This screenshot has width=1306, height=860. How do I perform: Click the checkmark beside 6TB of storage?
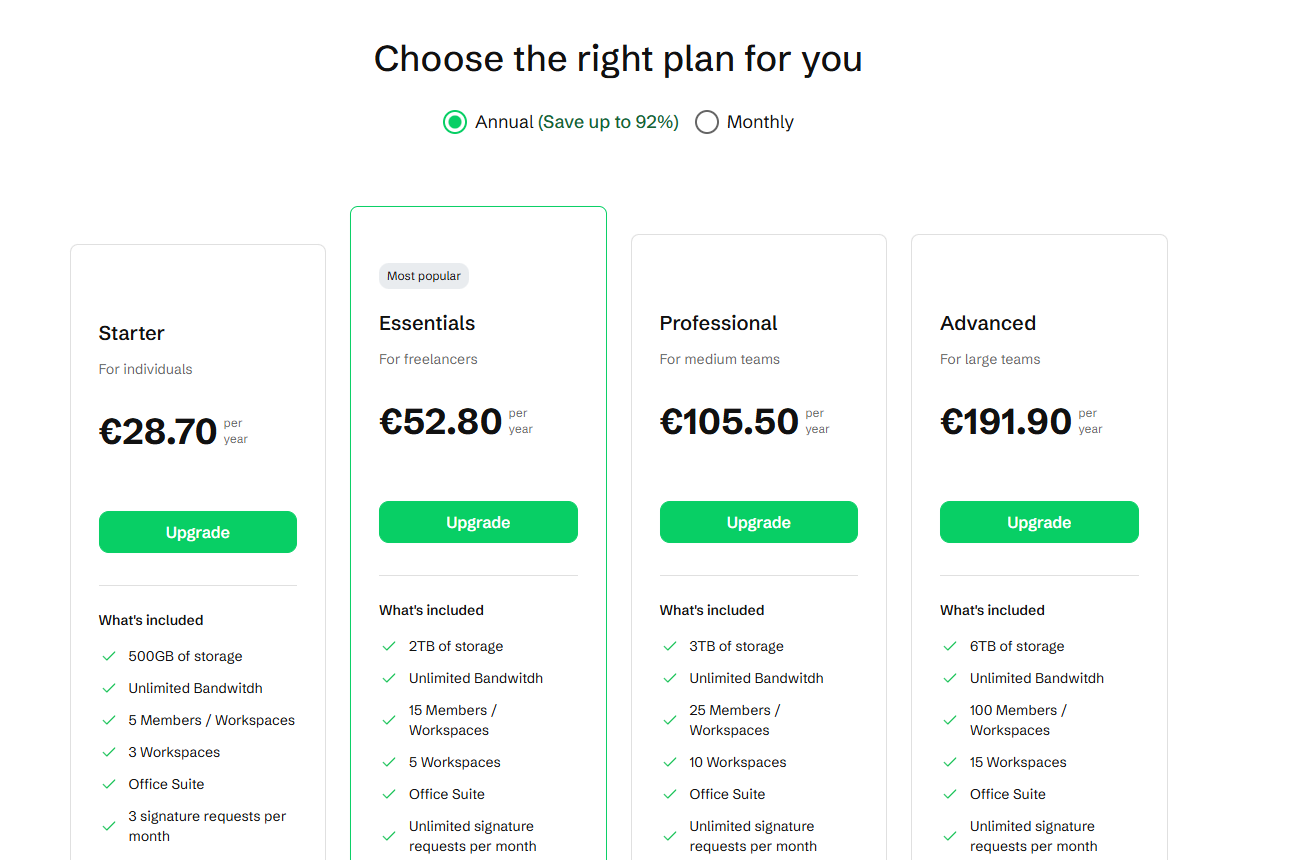pyautogui.click(x=950, y=647)
